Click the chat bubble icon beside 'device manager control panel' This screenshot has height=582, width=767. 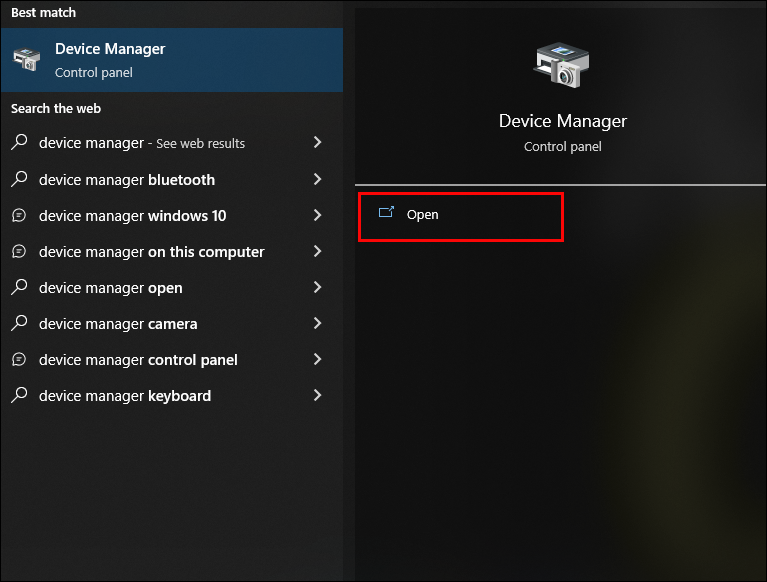(19, 360)
